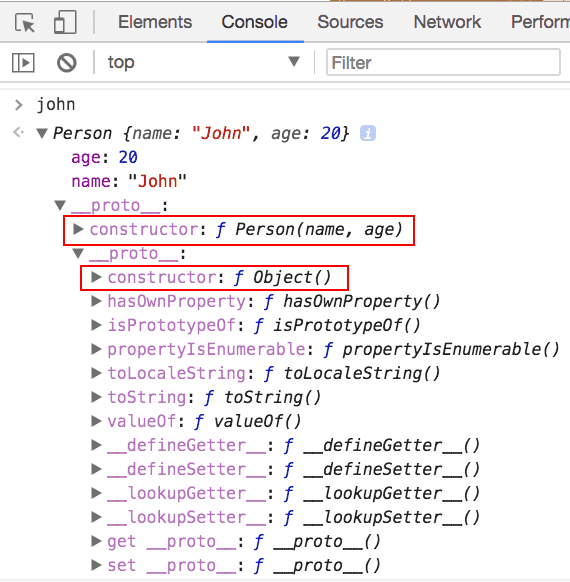The width and height of the screenshot is (570, 582).
Task: Open the Network tab
Action: pyautogui.click(x=447, y=22)
